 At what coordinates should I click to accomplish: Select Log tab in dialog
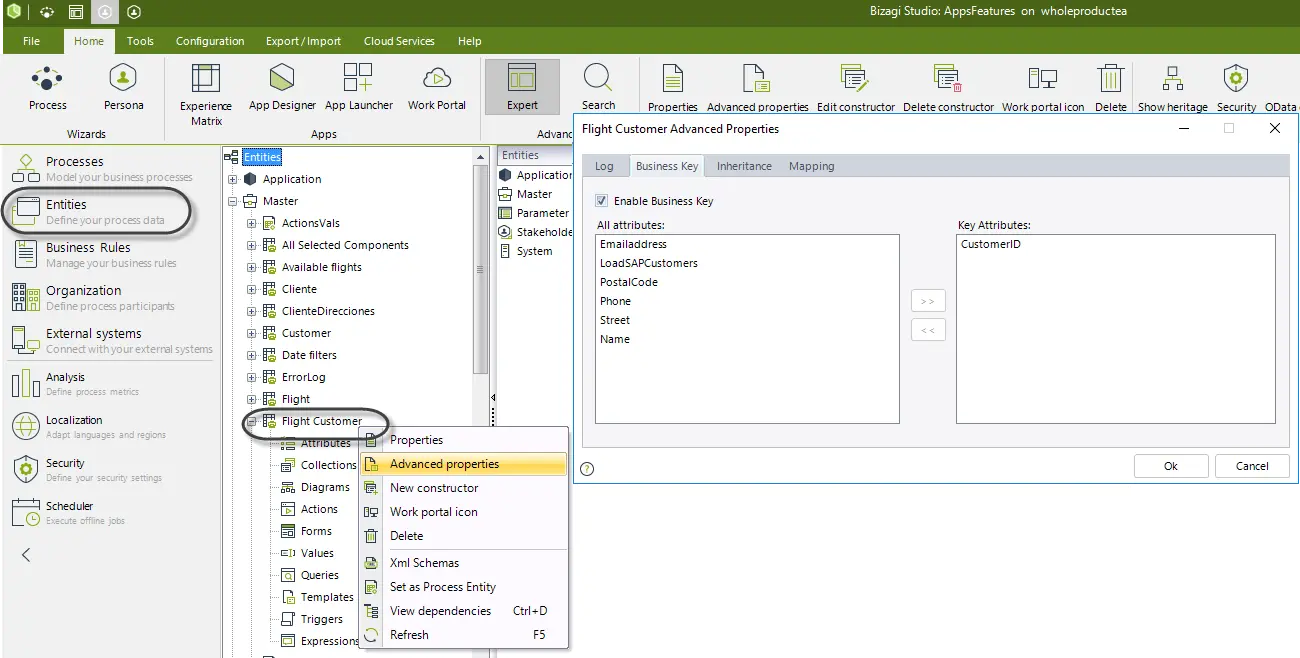tap(604, 166)
